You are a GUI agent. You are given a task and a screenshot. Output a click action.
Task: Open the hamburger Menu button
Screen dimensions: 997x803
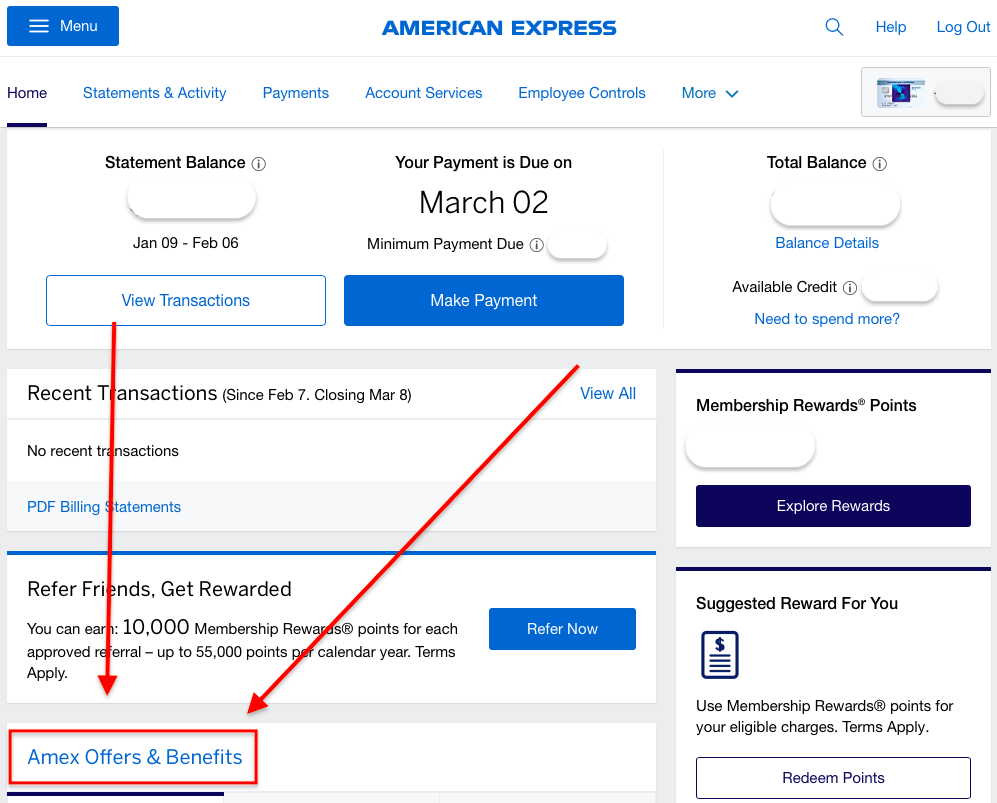pyautogui.click(x=63, y=26)
